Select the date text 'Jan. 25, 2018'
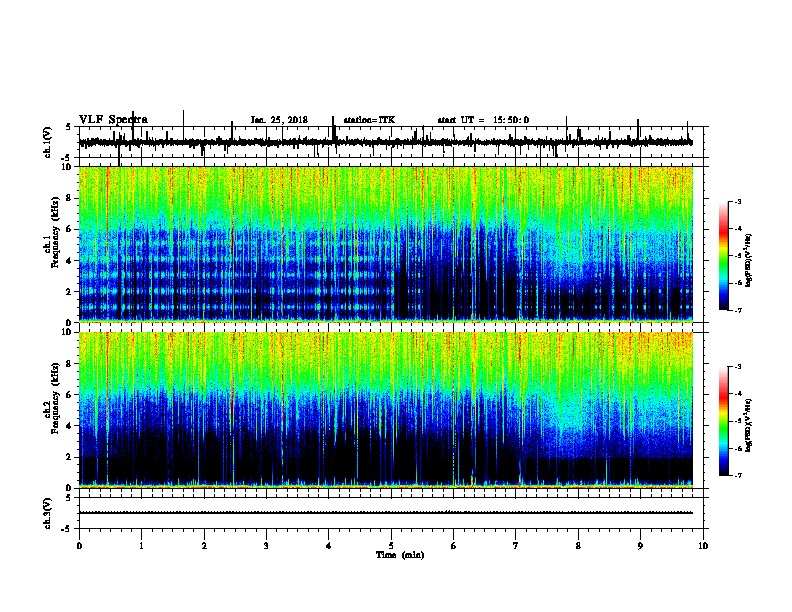Image resolution: width=792 pixels, height=612 pixels. [279, 120]
